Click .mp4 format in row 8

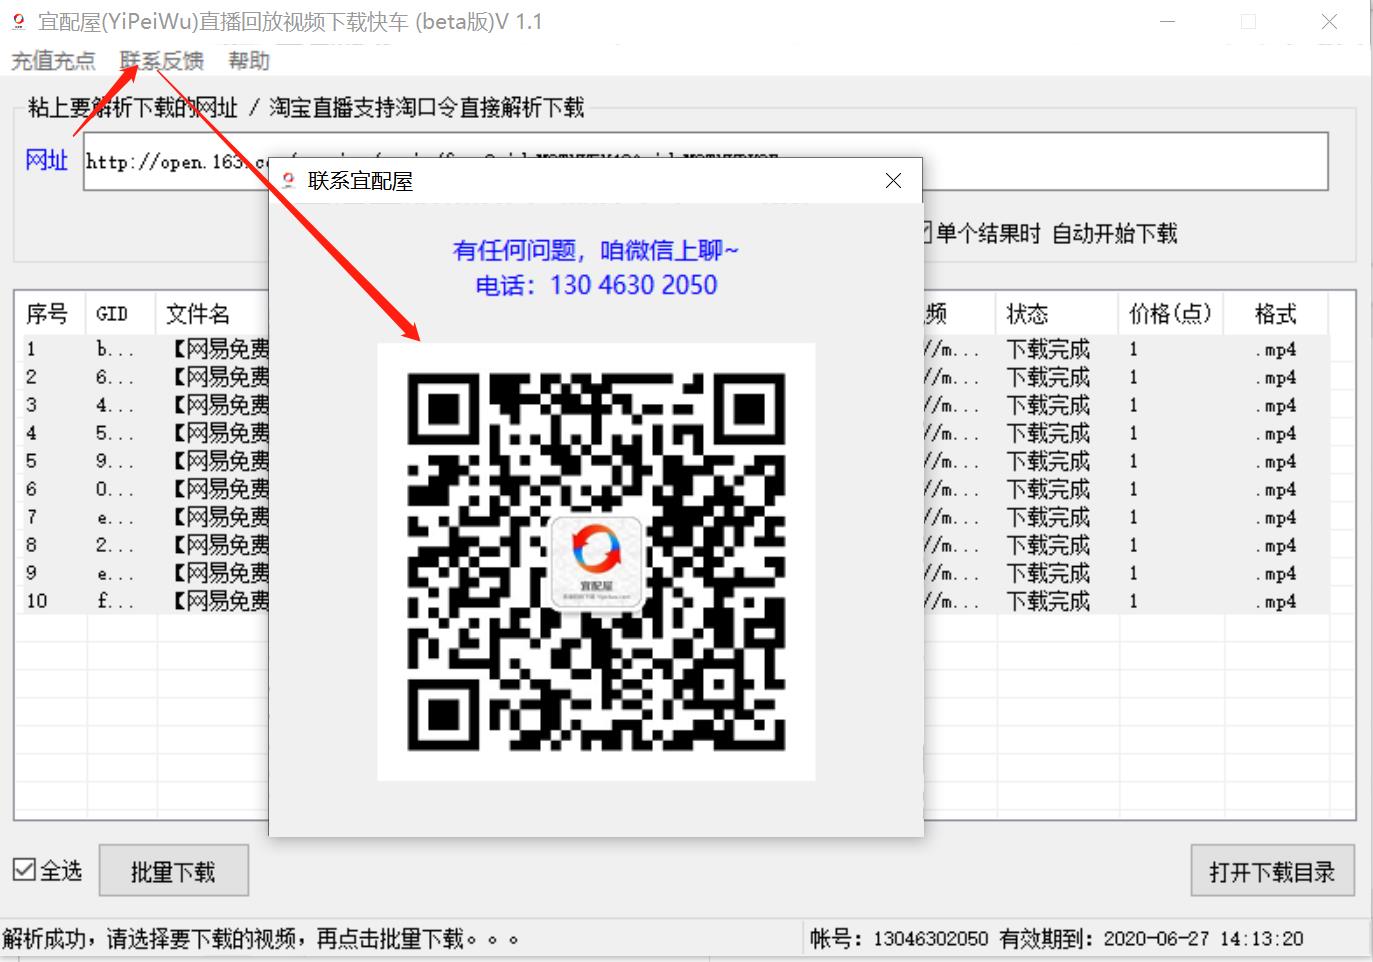click(x=1276, y=545)
